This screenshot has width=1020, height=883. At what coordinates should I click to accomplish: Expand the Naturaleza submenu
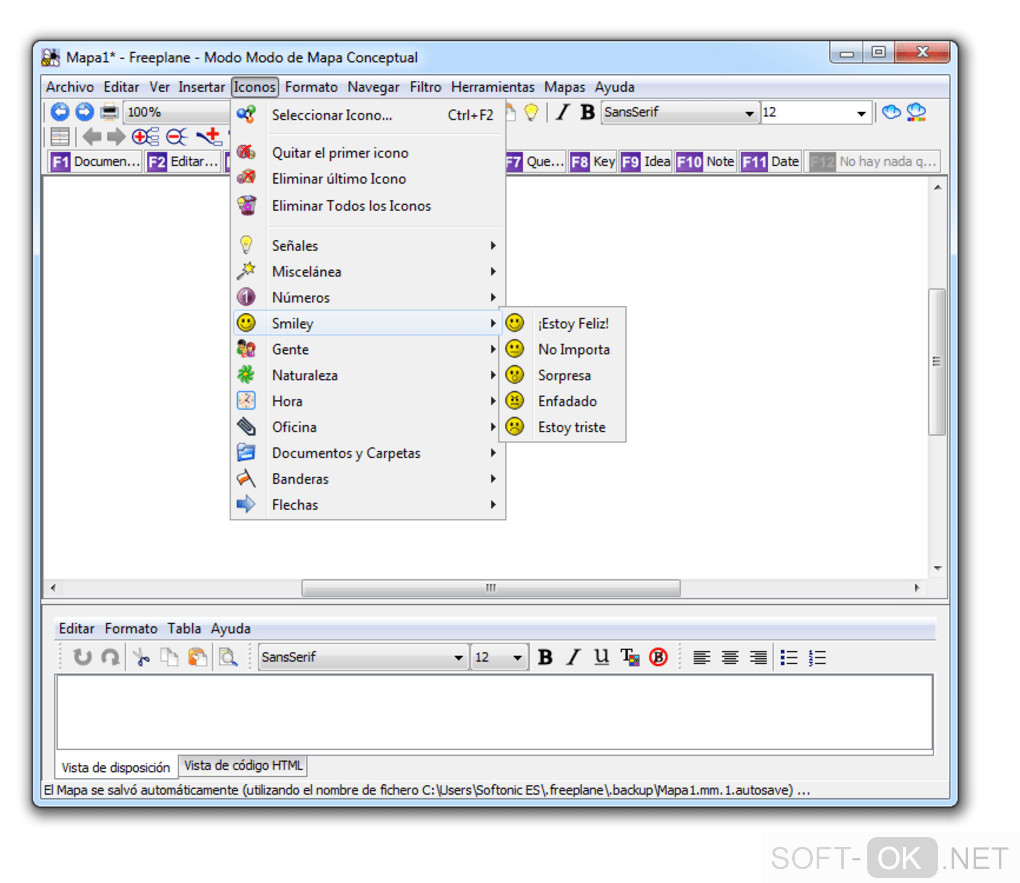coord(368,375)
